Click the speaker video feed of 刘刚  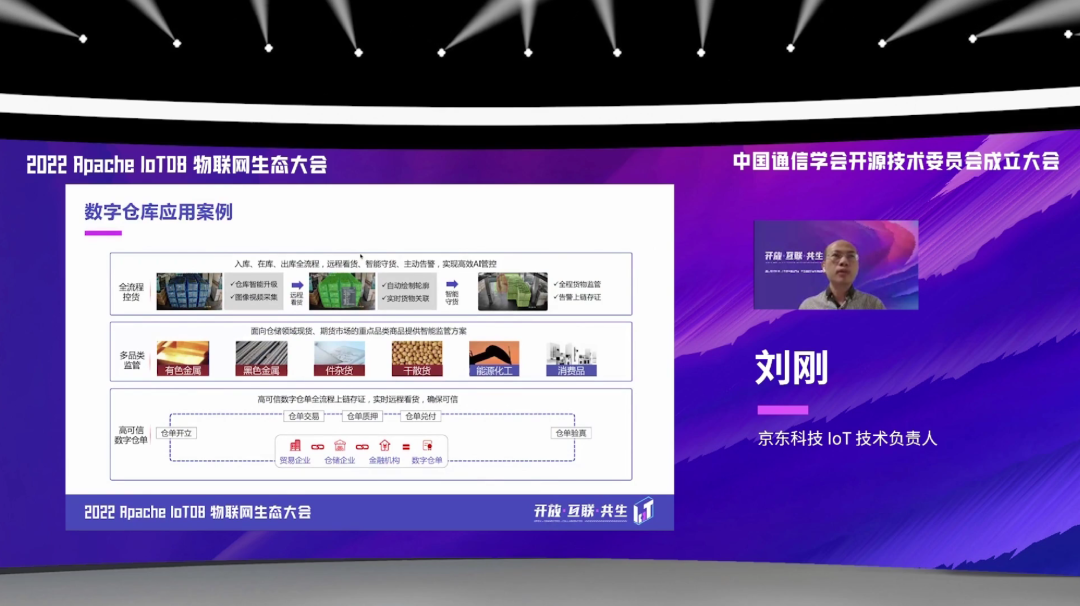coord(836,265)
